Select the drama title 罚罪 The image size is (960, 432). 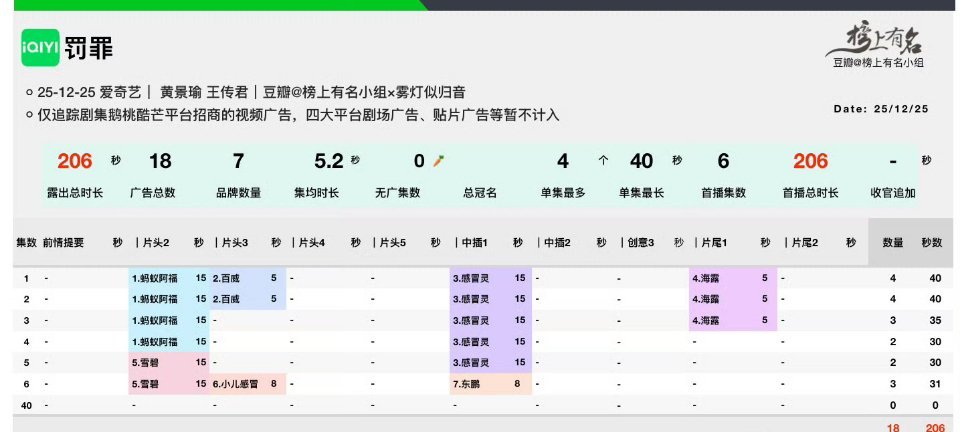pyautogui.click(x=89, y=48)
